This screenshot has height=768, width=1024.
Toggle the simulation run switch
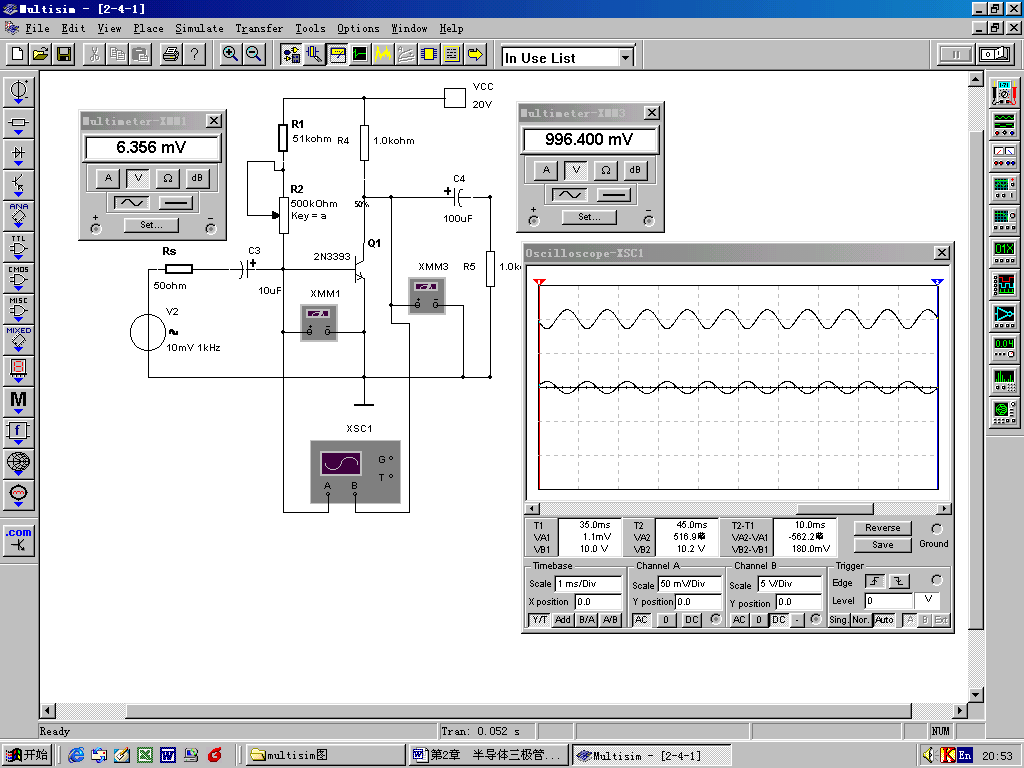(x=995, y=54)
